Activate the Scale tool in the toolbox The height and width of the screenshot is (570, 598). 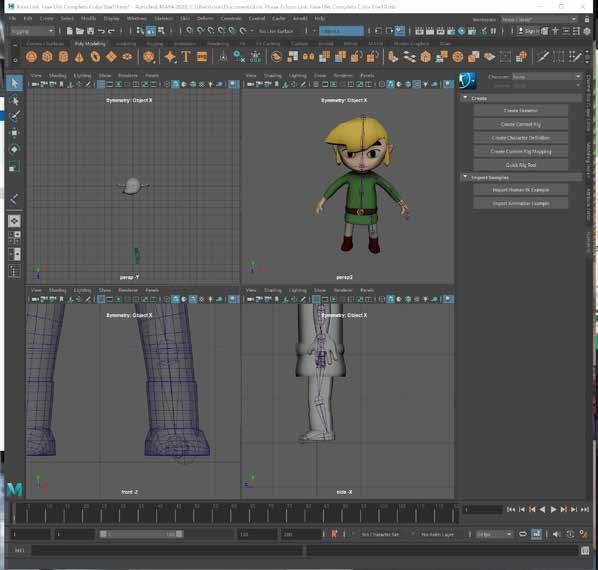14,166
